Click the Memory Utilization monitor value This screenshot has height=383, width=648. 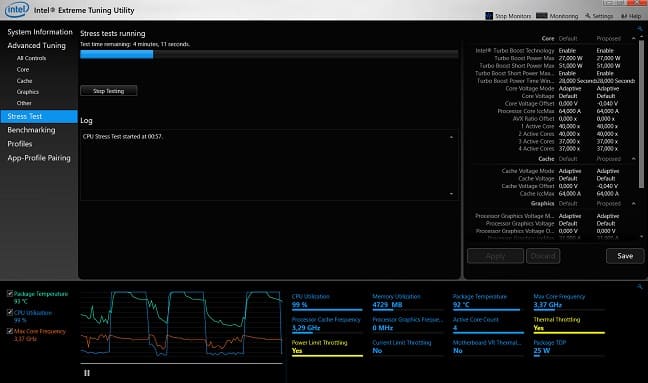pyautogui.click(x=387, y=305)
